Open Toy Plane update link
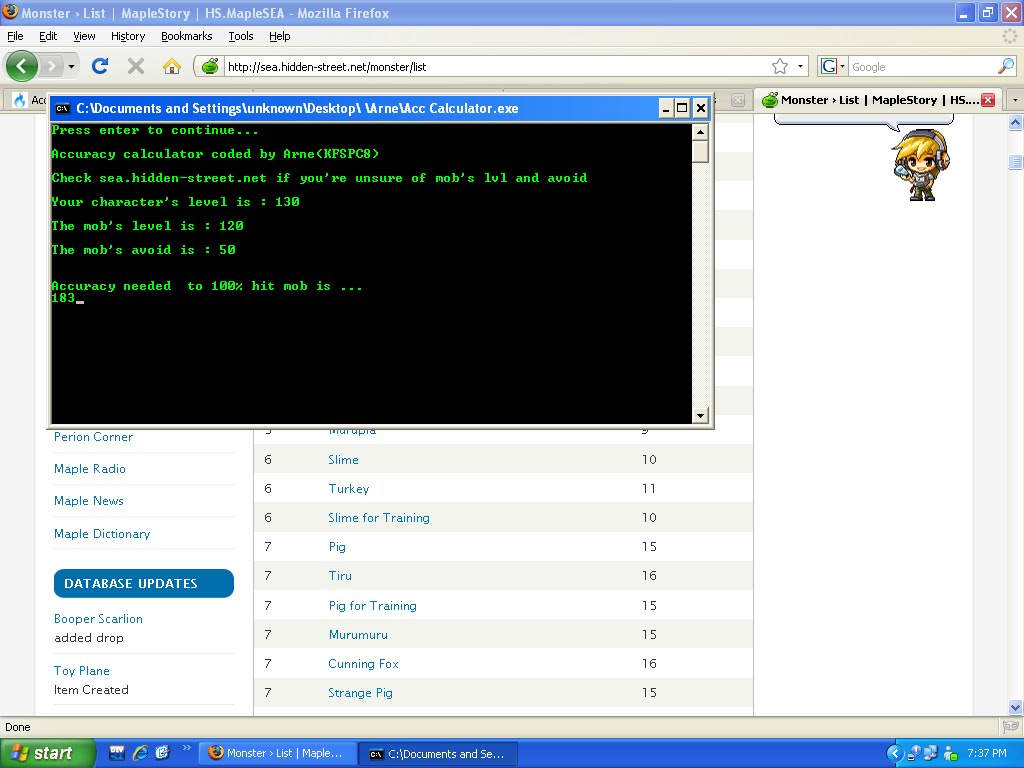The image size is (1024, 768). tap(82, 671)
